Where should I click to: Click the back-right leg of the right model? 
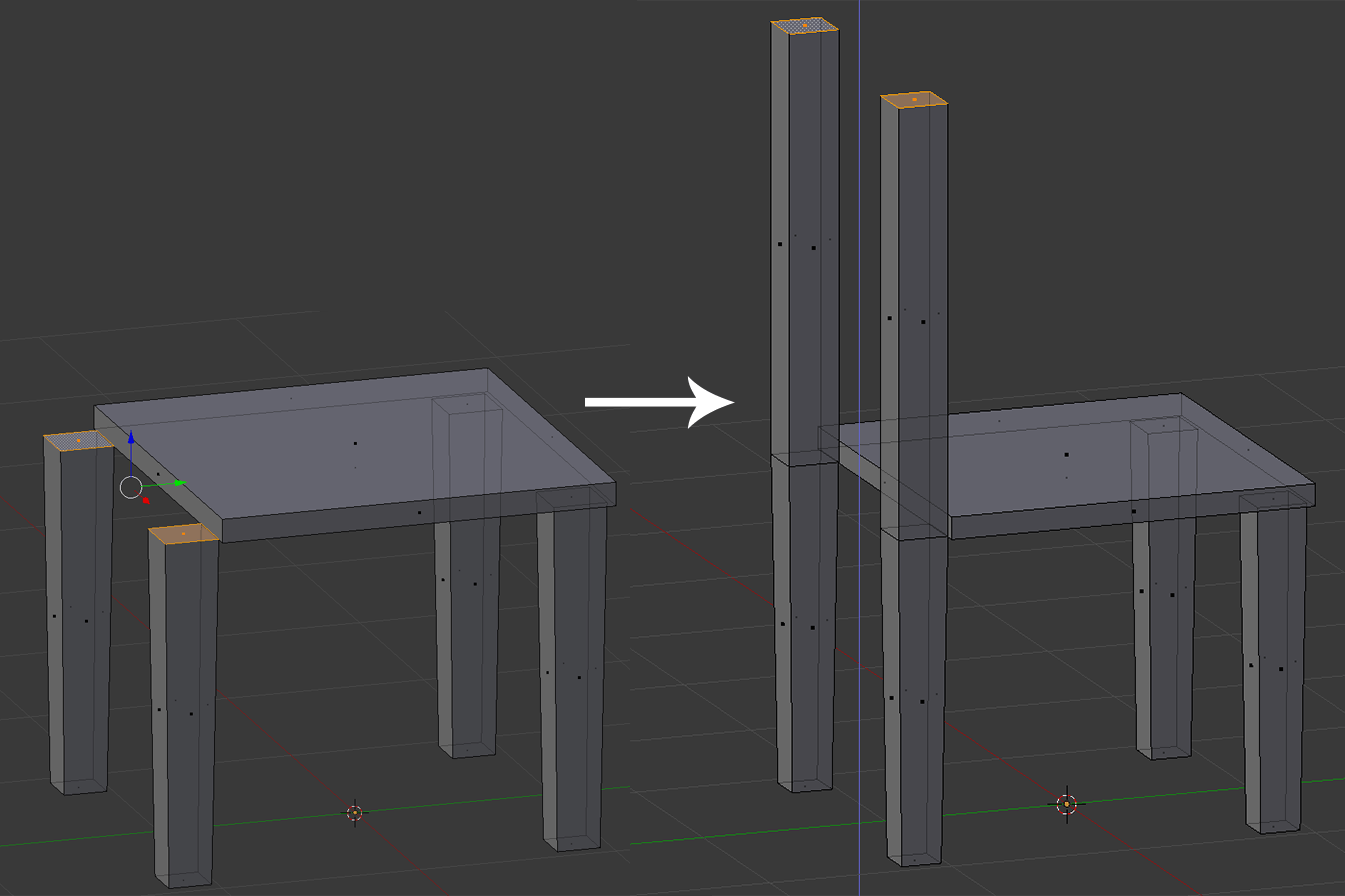pos(1166,640)
